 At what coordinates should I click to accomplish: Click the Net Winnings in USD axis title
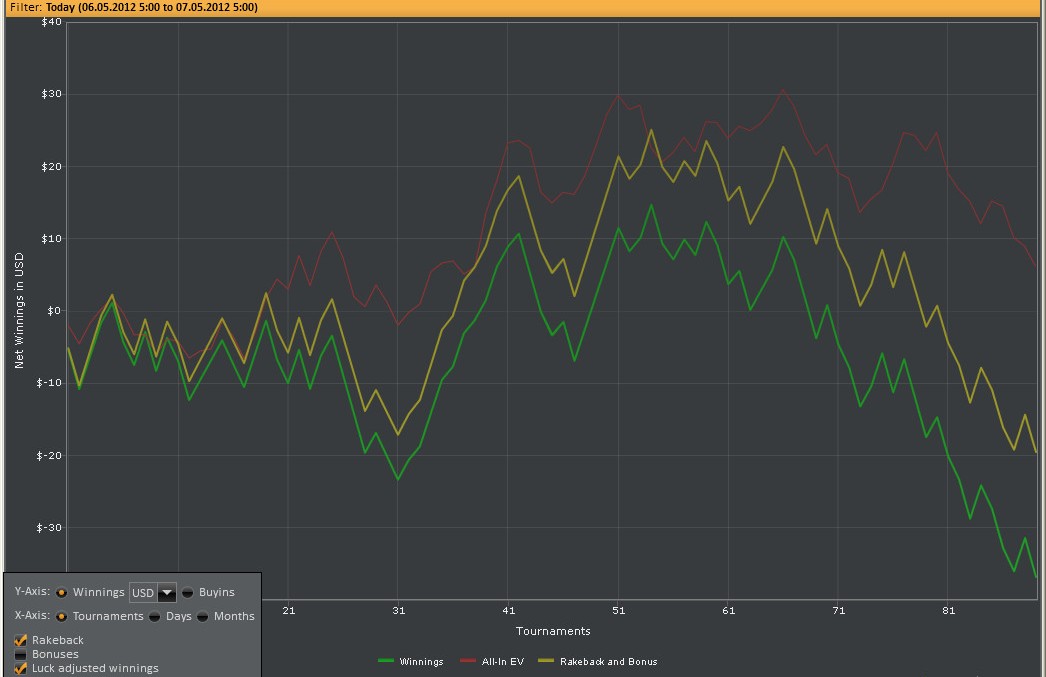(x=18, y=310)
